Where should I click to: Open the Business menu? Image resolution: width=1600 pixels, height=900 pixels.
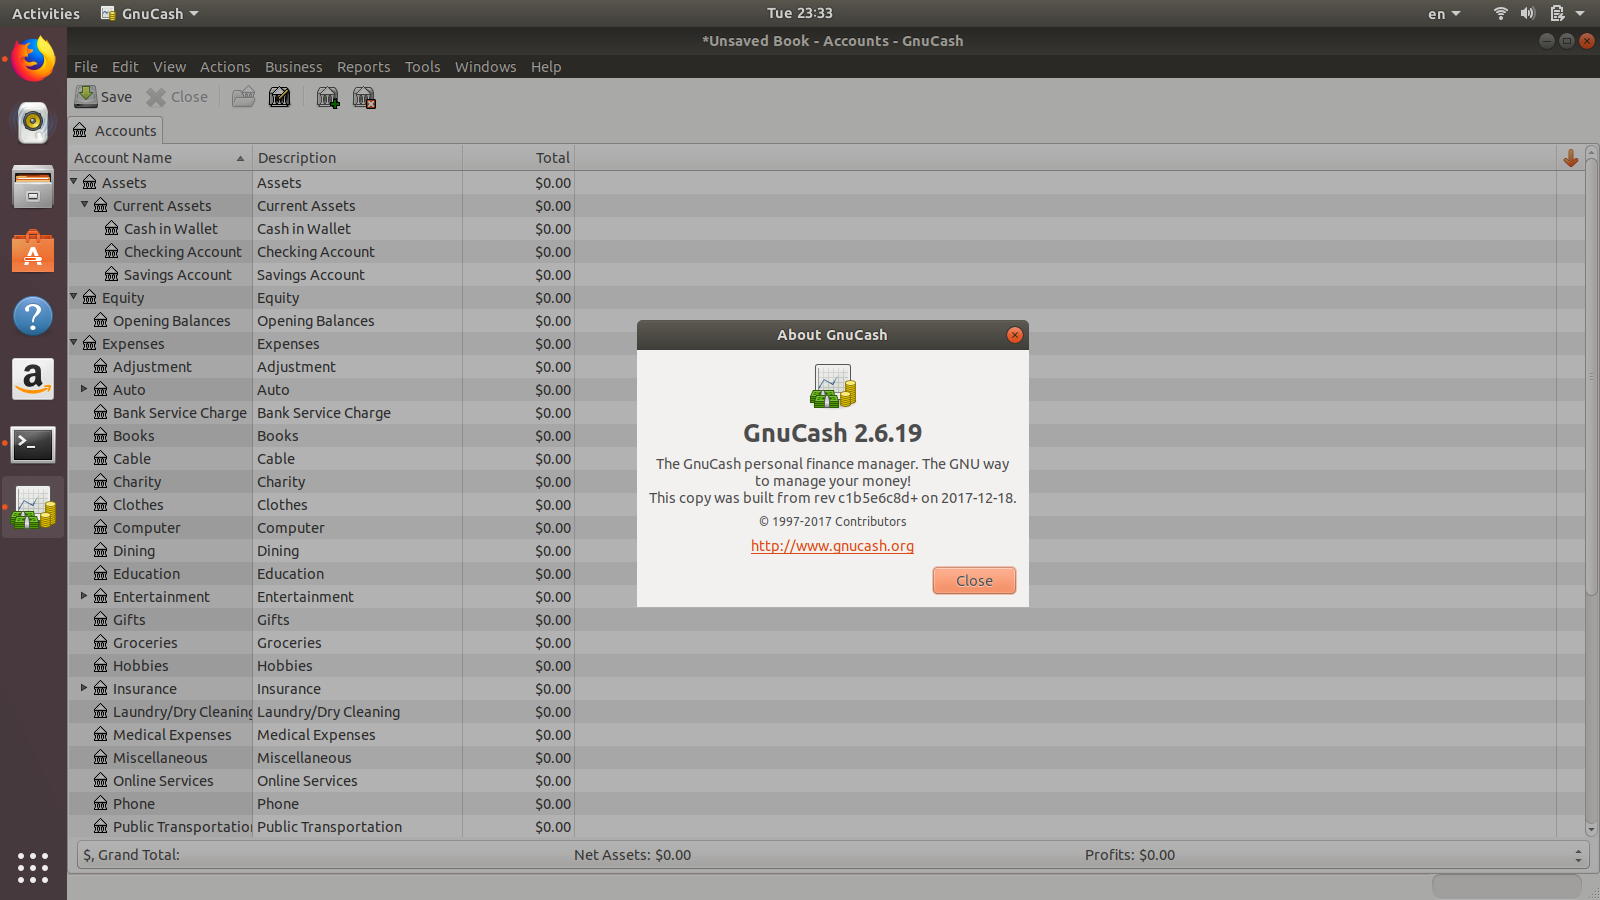point(293,67)
